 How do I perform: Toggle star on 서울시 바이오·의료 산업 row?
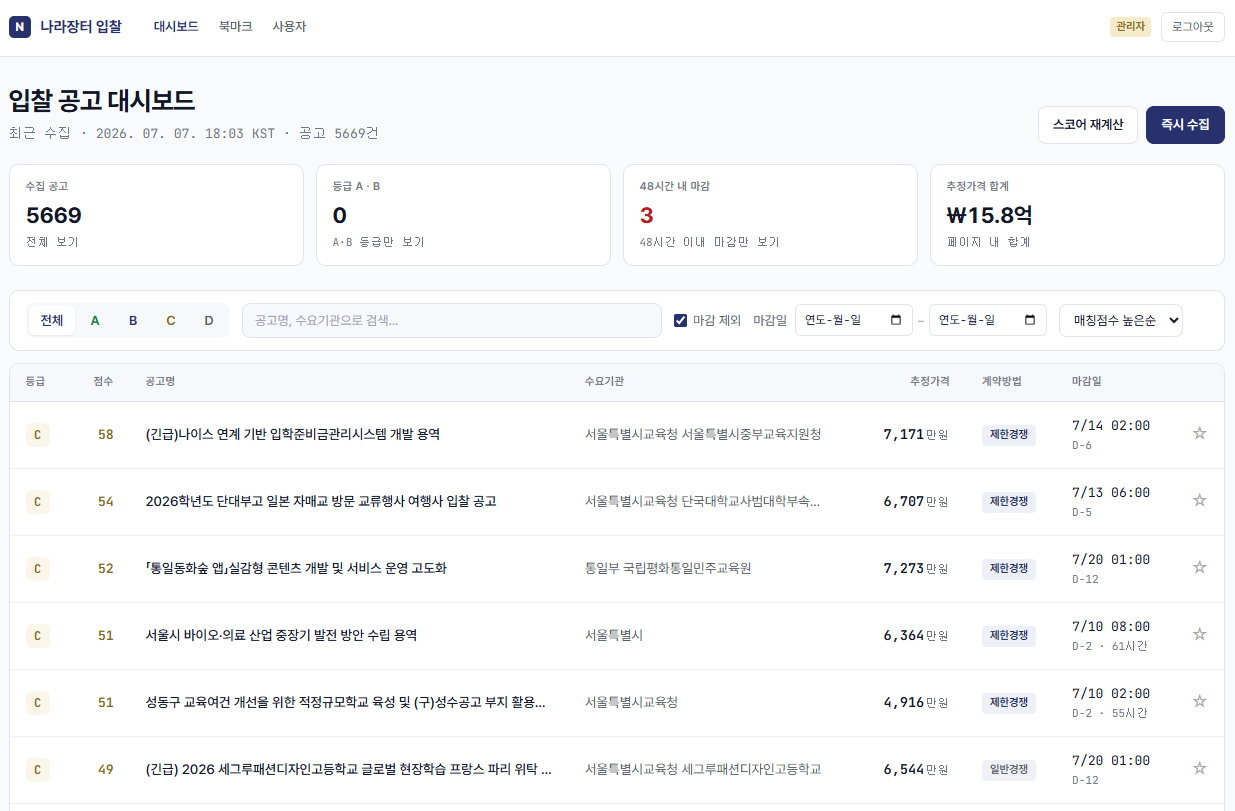click(1200, 634)
